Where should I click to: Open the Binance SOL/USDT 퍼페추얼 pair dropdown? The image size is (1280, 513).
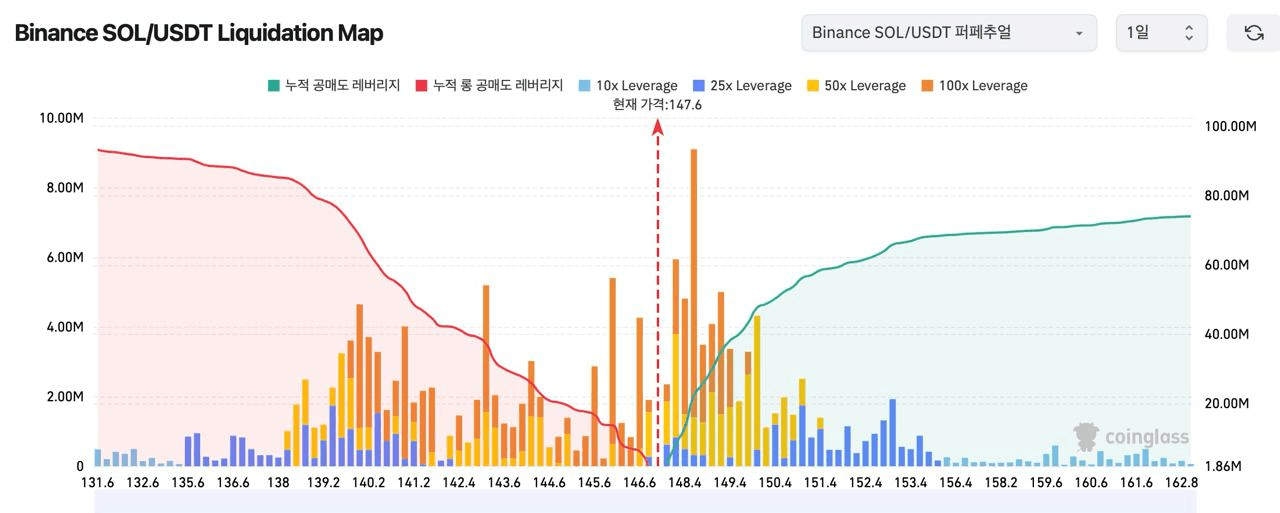pyautogui.click(x=949, y=33)
